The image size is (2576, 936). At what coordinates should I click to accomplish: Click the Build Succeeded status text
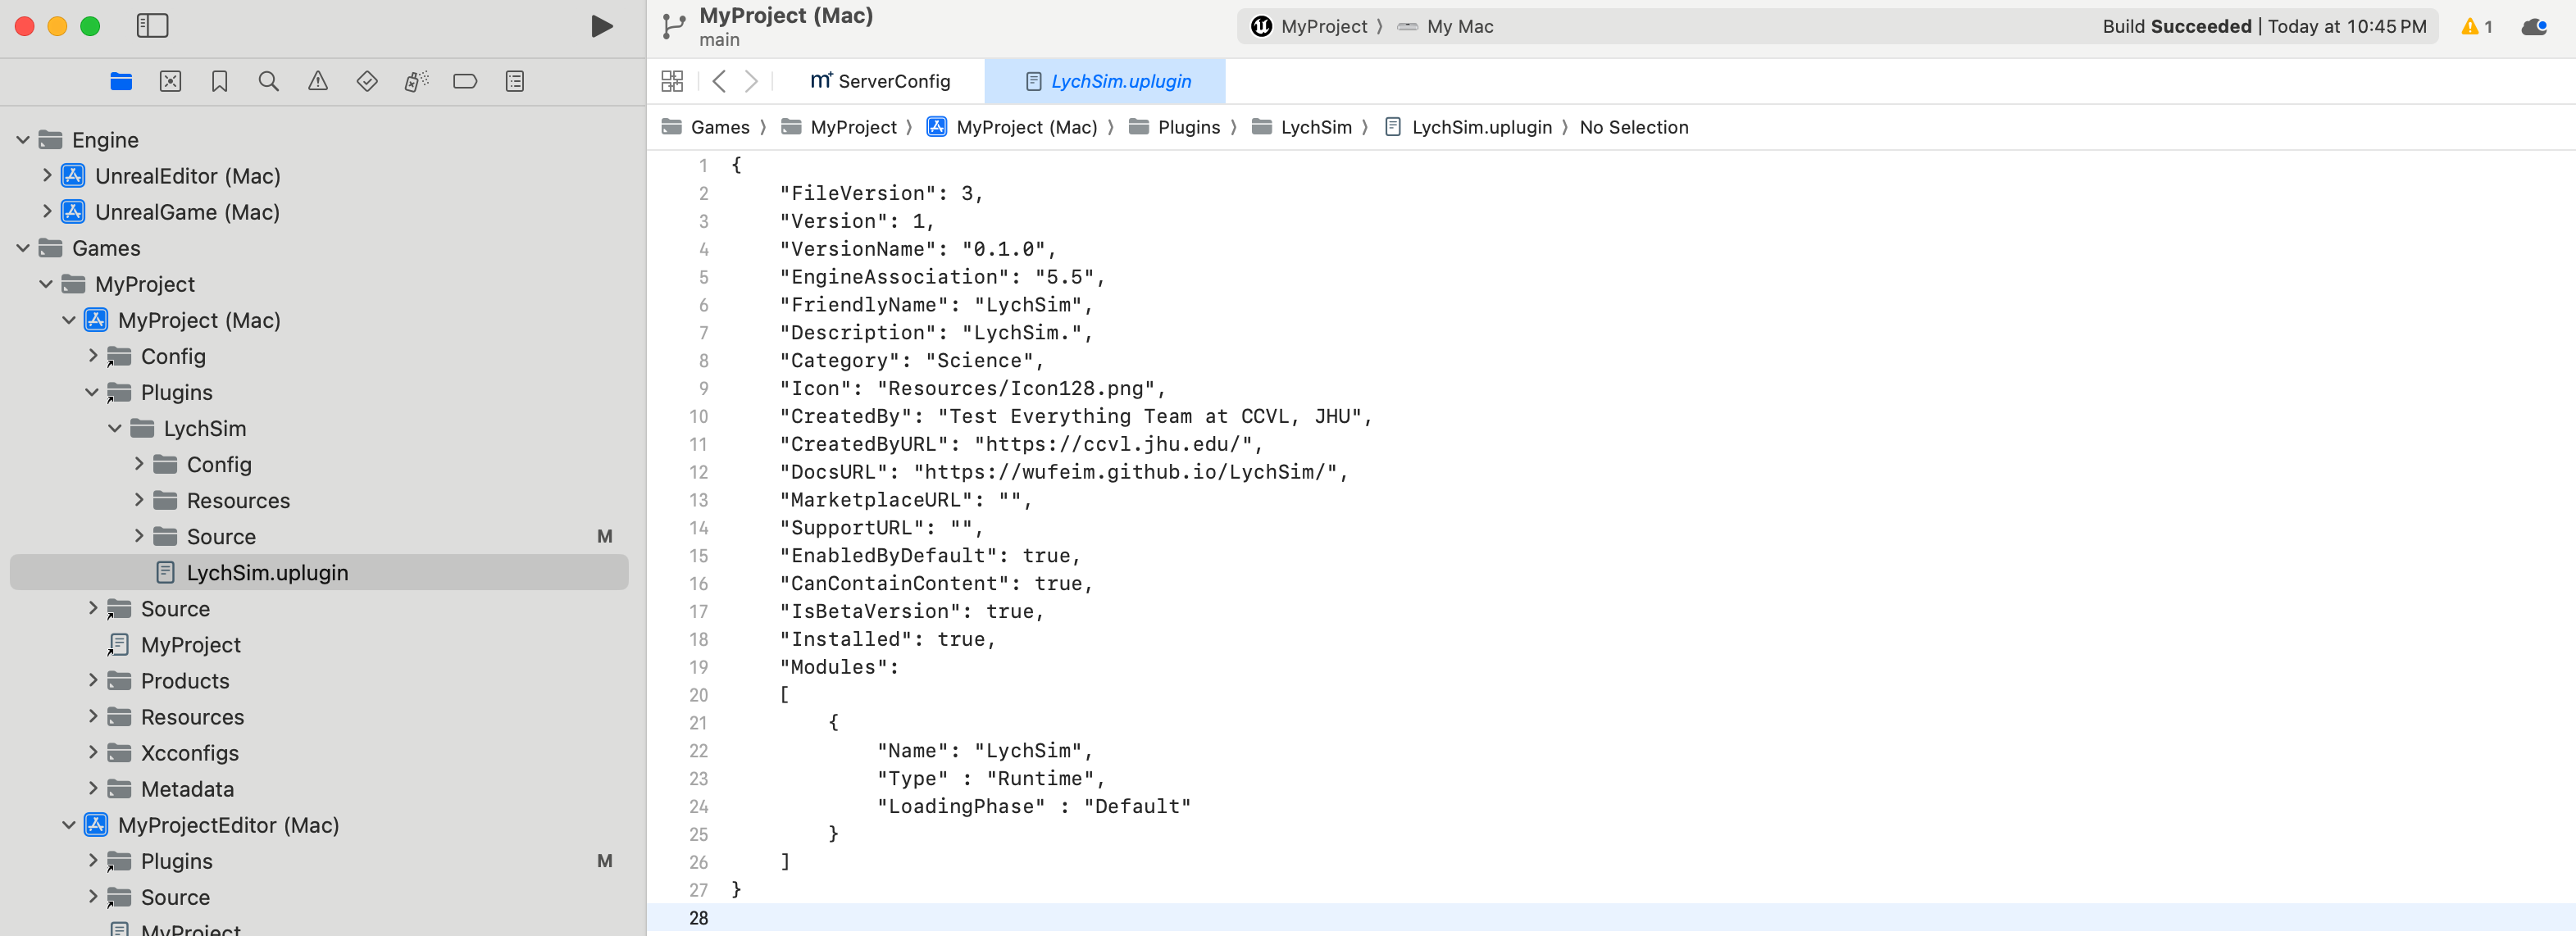[x=2264, y=27]
